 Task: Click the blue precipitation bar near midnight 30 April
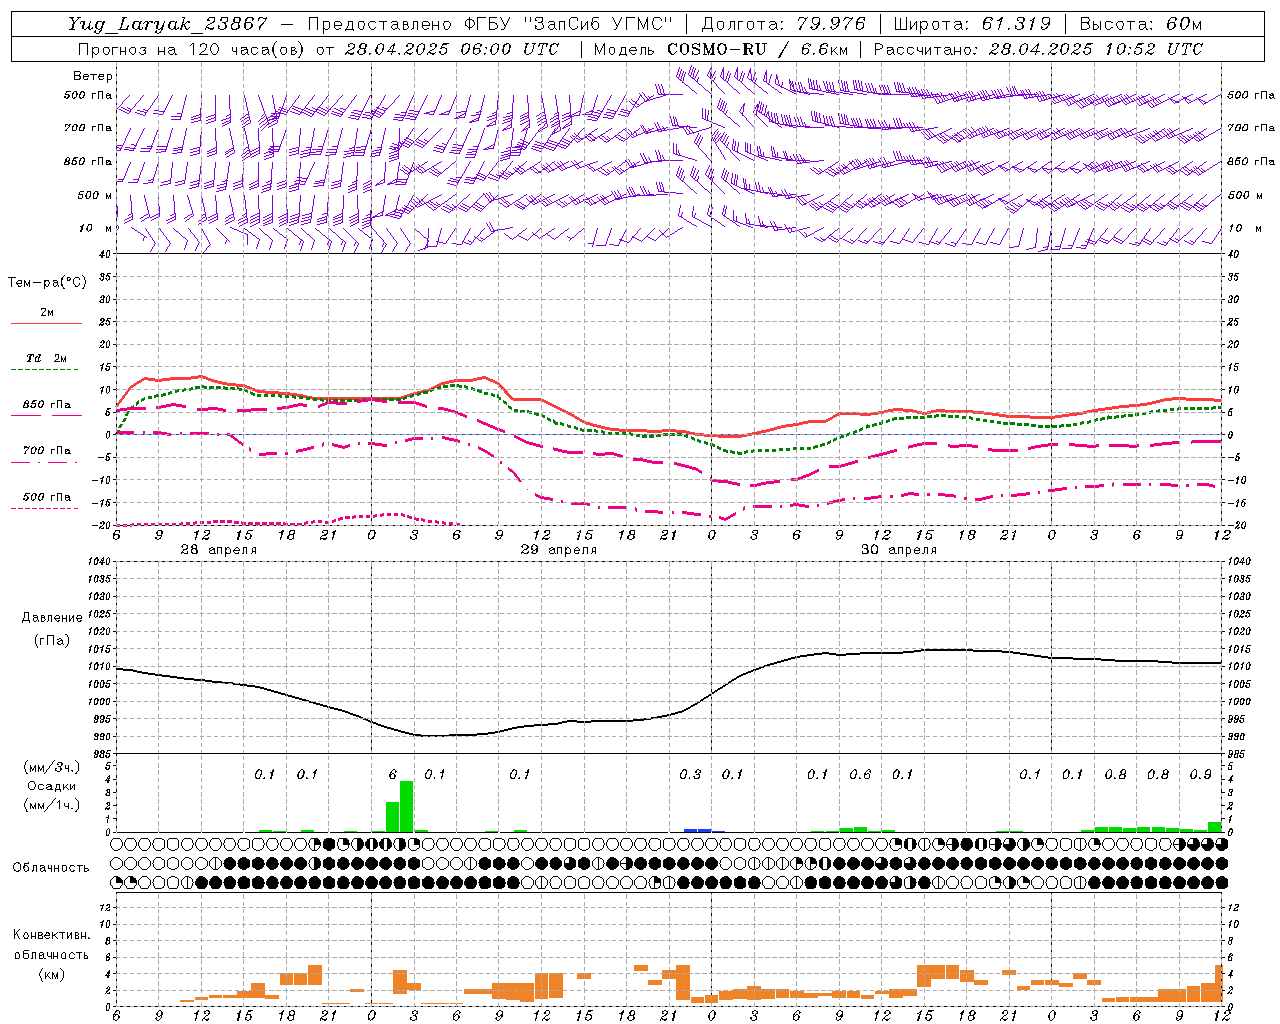click(697, 830)
